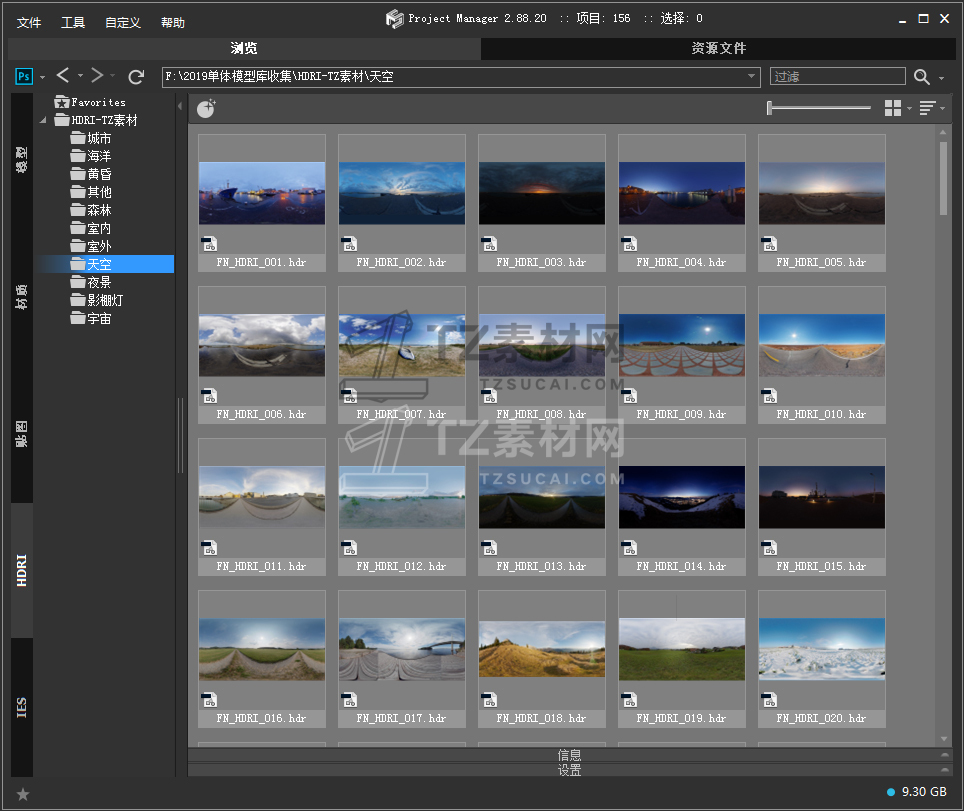Click the search magnifier icon
Image resolution: width=964 pixels, height=811 pixels.
pos(921,76)
